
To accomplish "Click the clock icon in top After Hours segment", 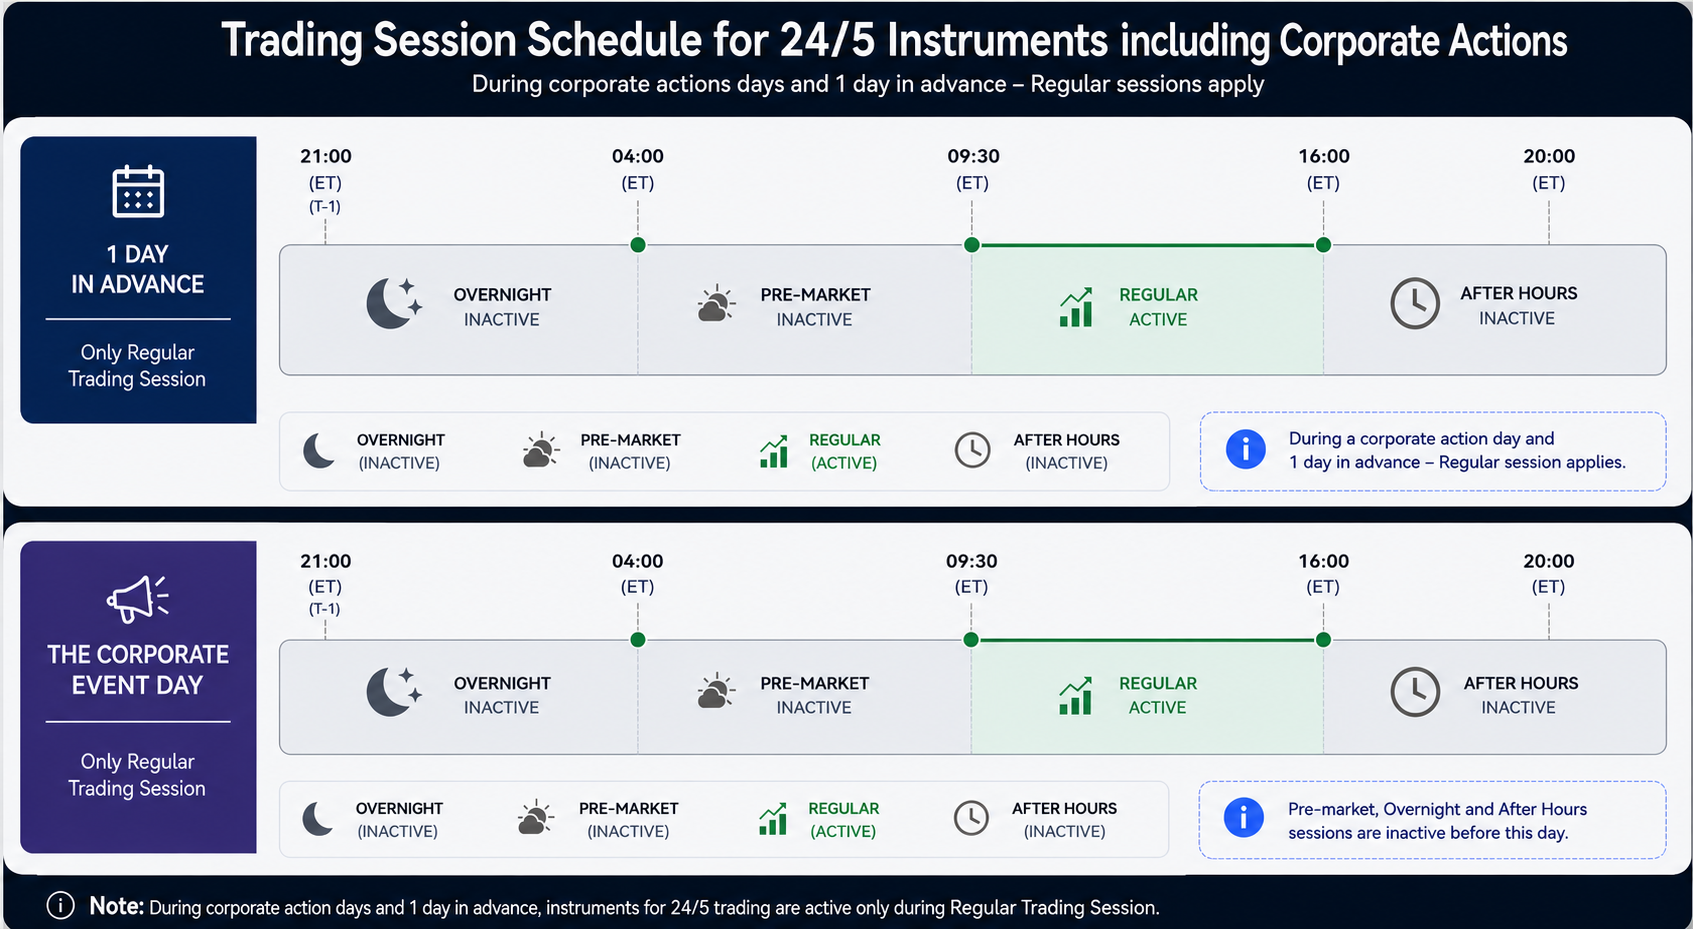I will coord(1415,304).
